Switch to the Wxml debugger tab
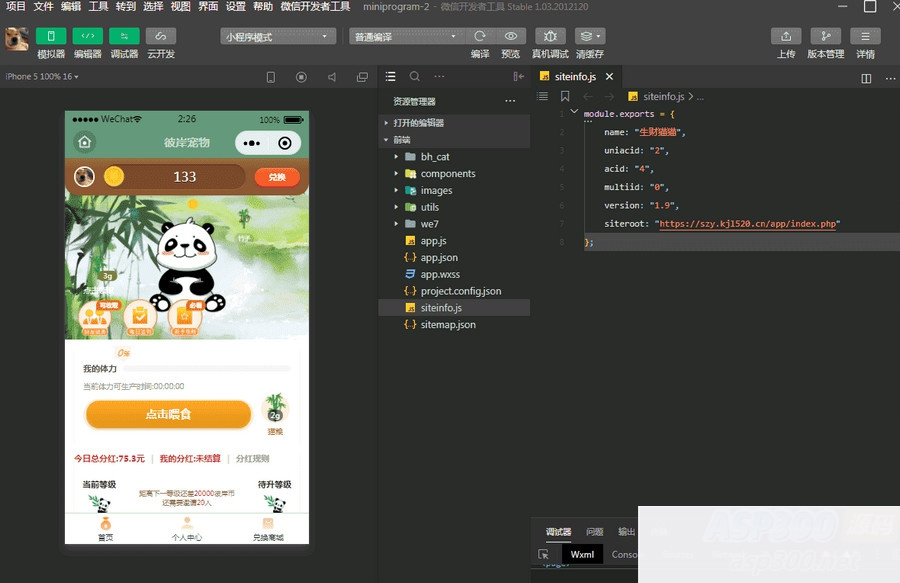 coord(581,554)
